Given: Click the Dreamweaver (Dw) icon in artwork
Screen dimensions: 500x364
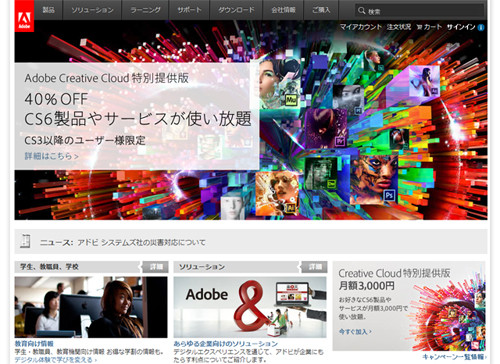Looking at the screenshot, I should 332,184.
